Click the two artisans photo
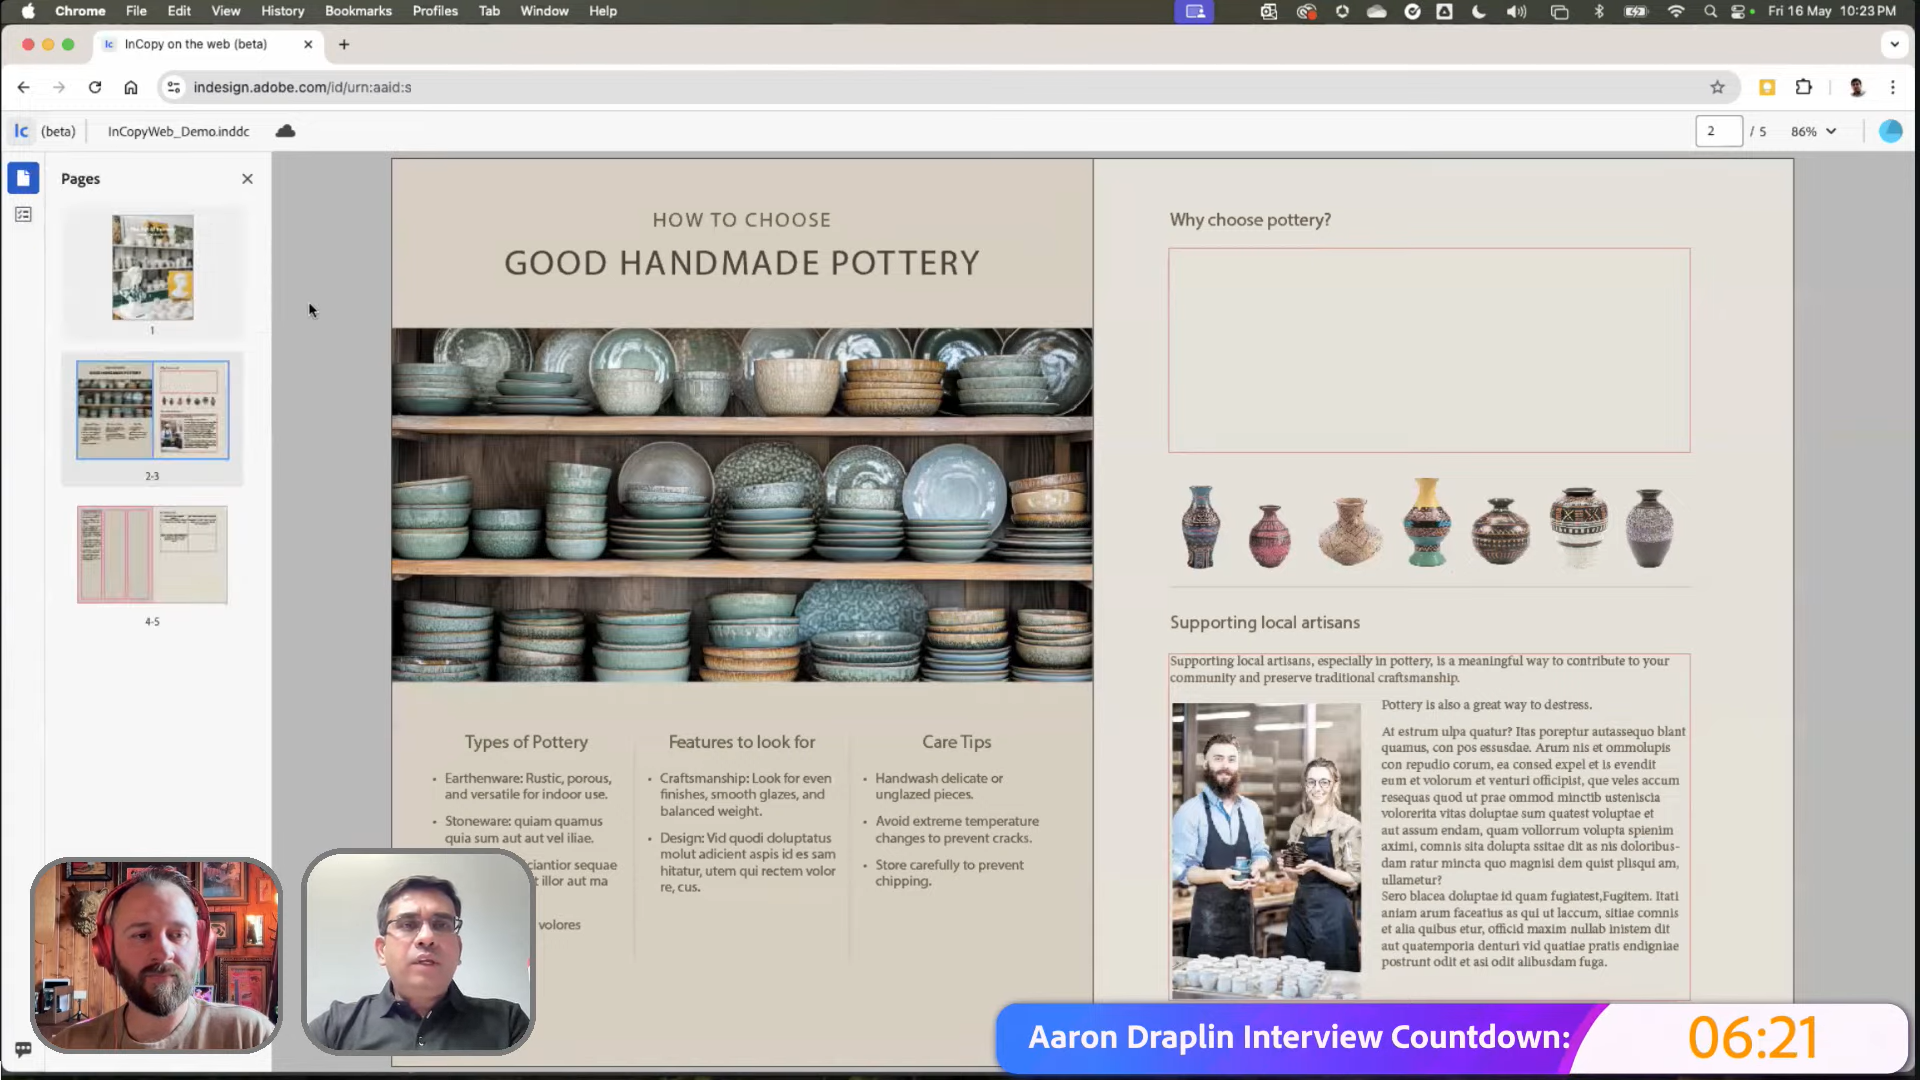Screen dimensions: 1920x1080 click(x=1266, y=850)
